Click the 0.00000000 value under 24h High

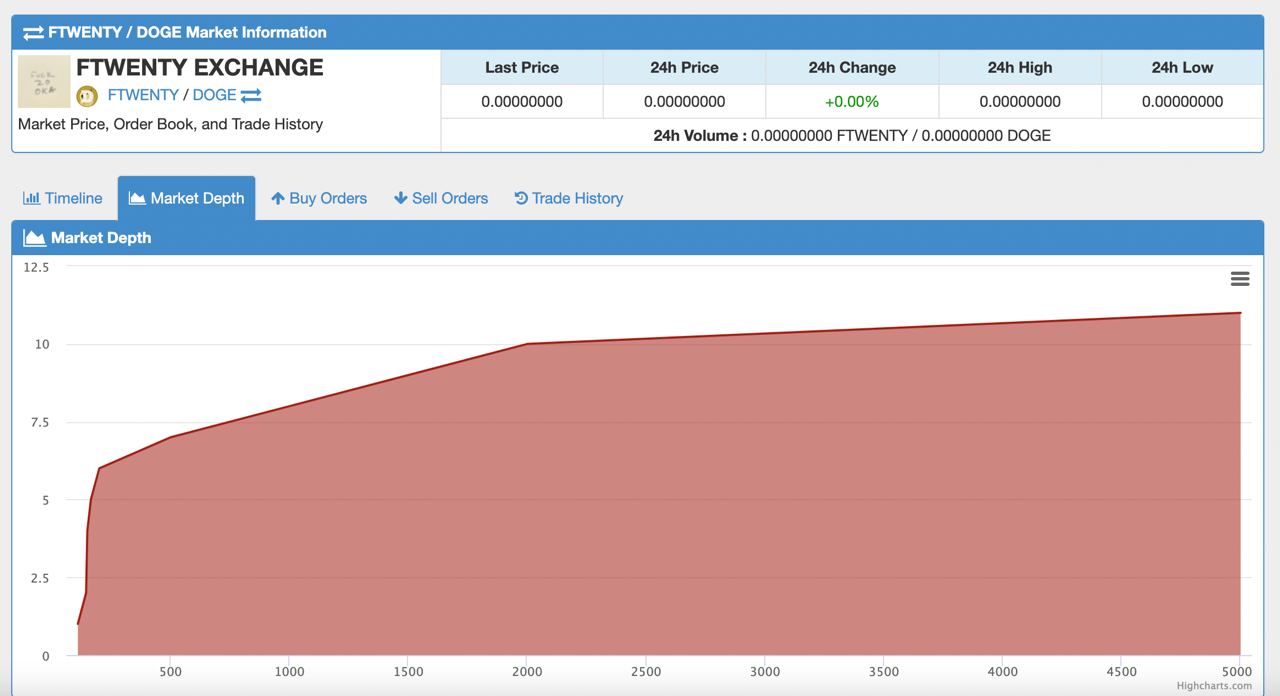coord(1020,101)
